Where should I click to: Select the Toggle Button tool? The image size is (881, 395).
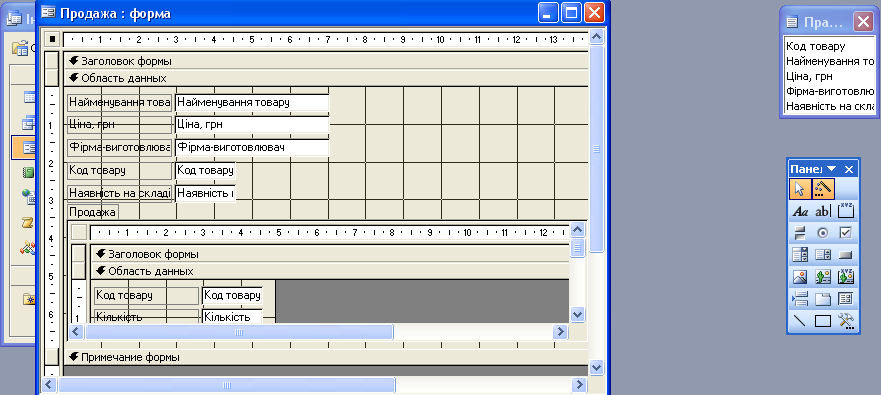pyautogui.click(x=800, y=233)
